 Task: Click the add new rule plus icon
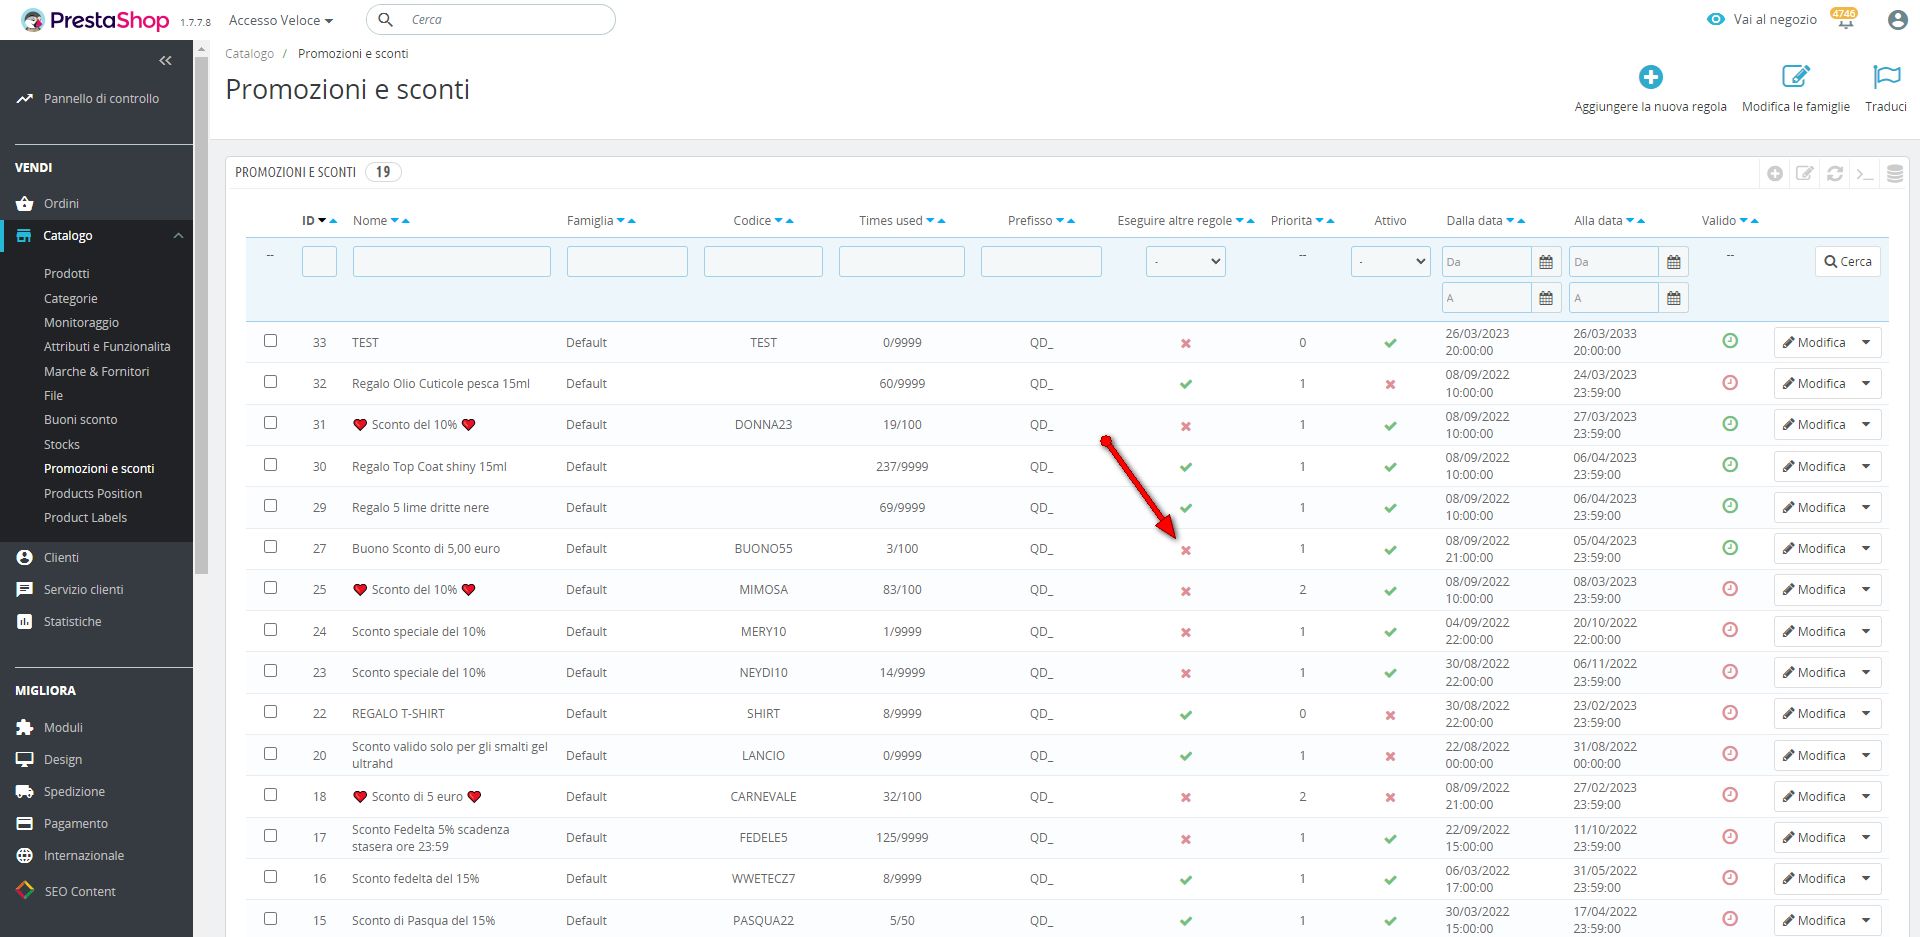pos(1650,77)
